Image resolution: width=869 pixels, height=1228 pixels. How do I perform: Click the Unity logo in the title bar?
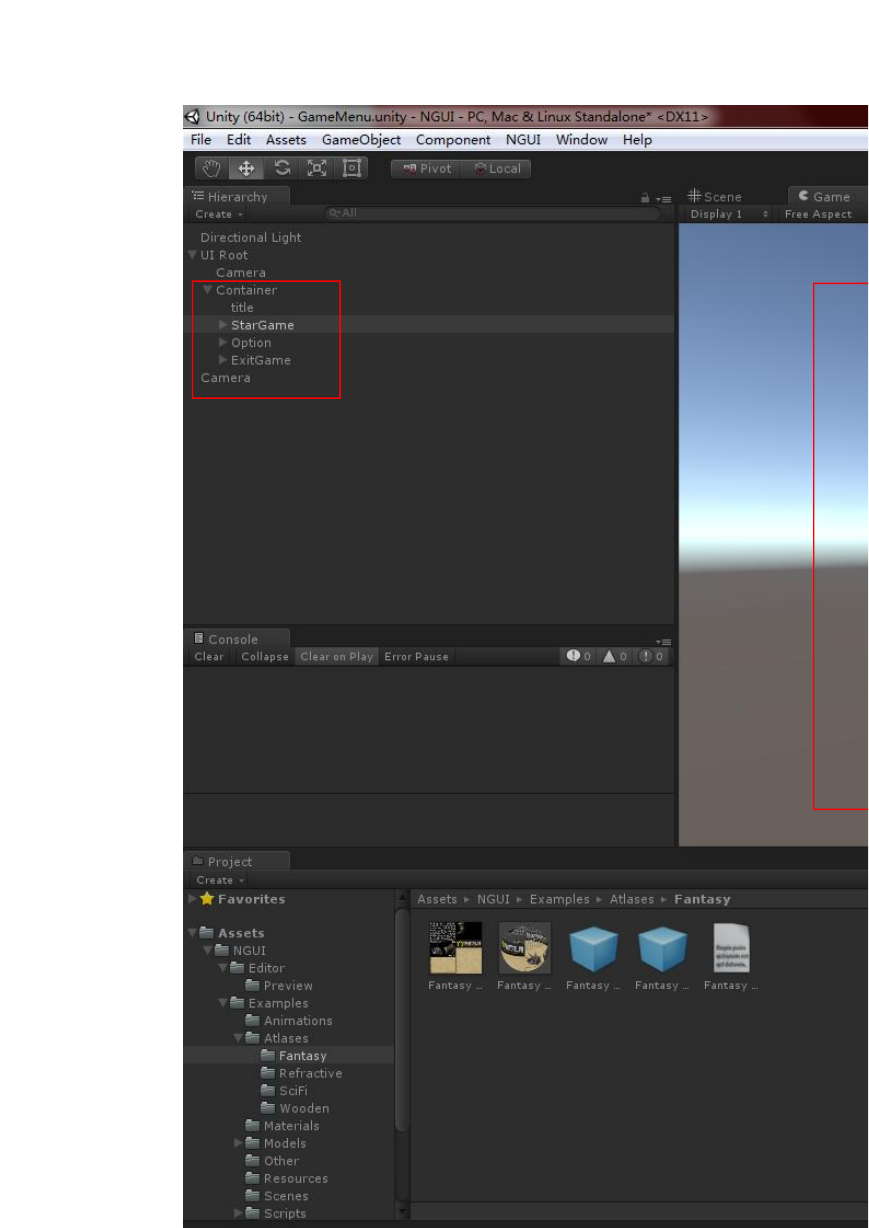193,117
